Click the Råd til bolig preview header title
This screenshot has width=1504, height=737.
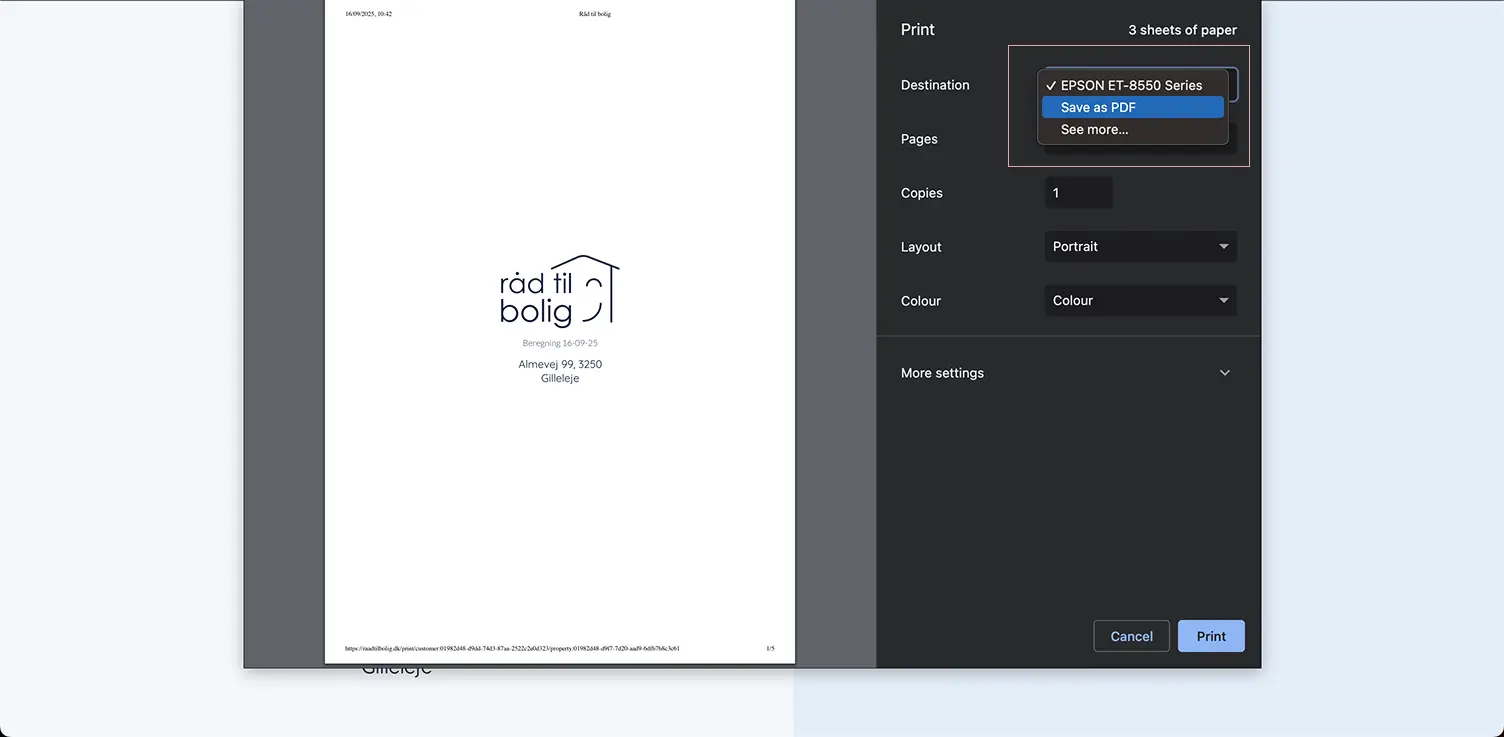tap(594, 14)
